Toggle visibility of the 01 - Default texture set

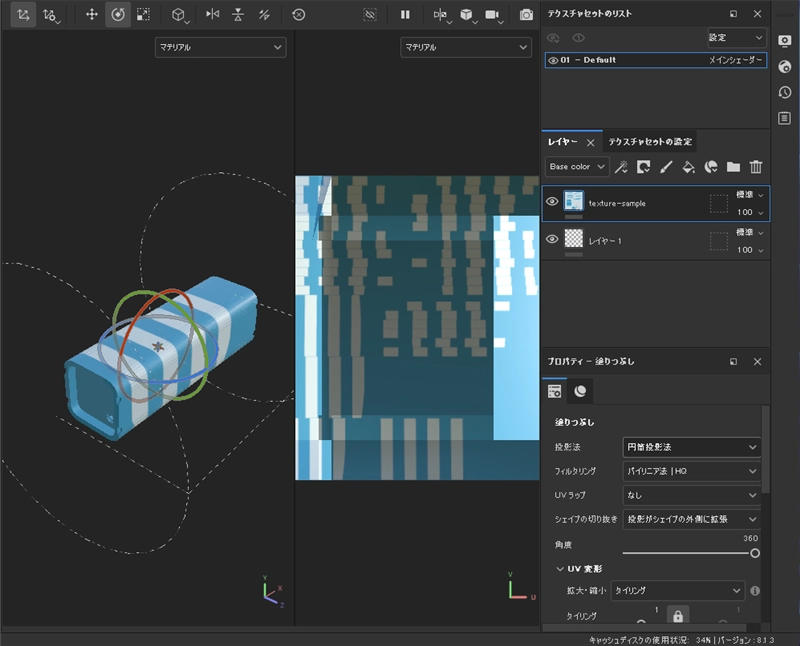click(553, 60)
